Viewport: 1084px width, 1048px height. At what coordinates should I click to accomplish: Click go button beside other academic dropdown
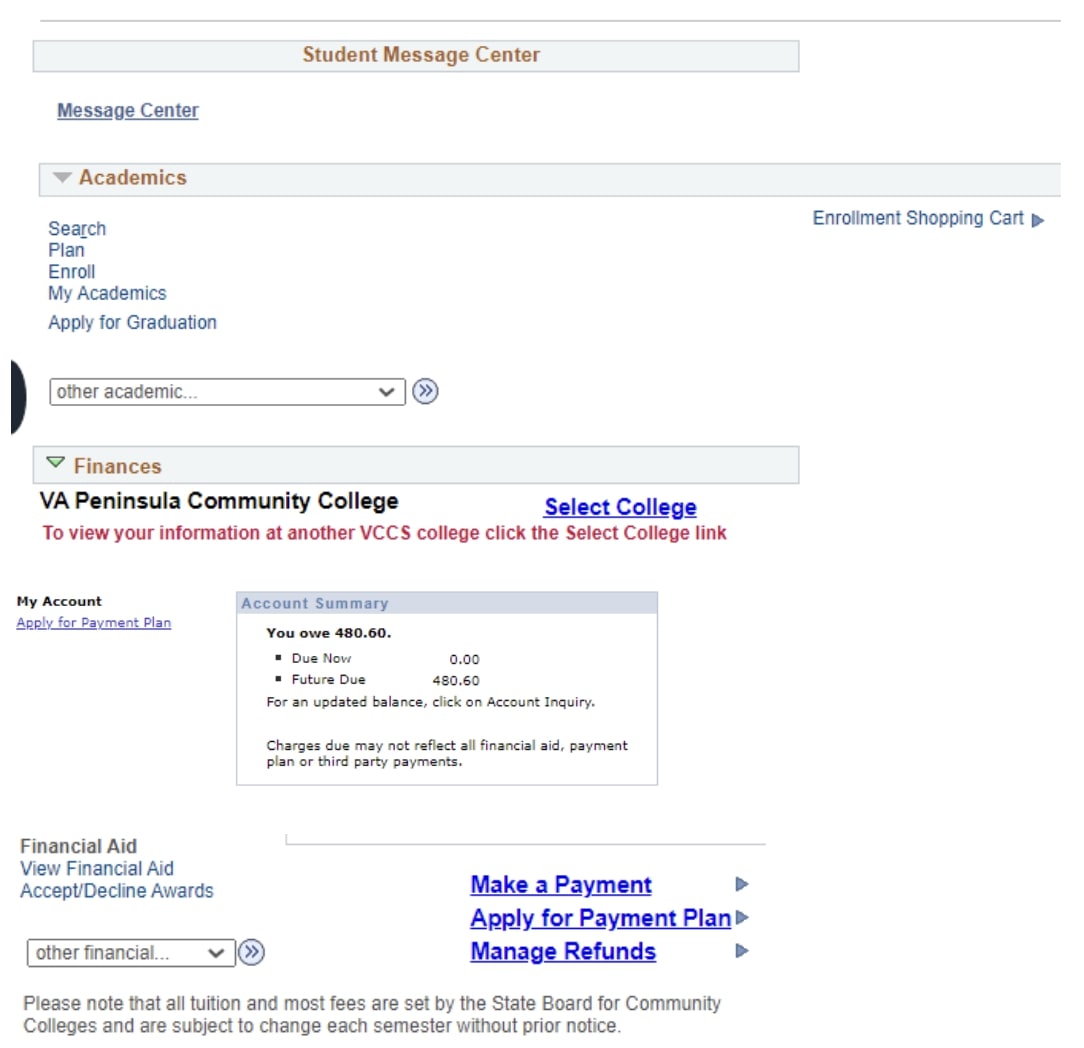click(426, 392)
